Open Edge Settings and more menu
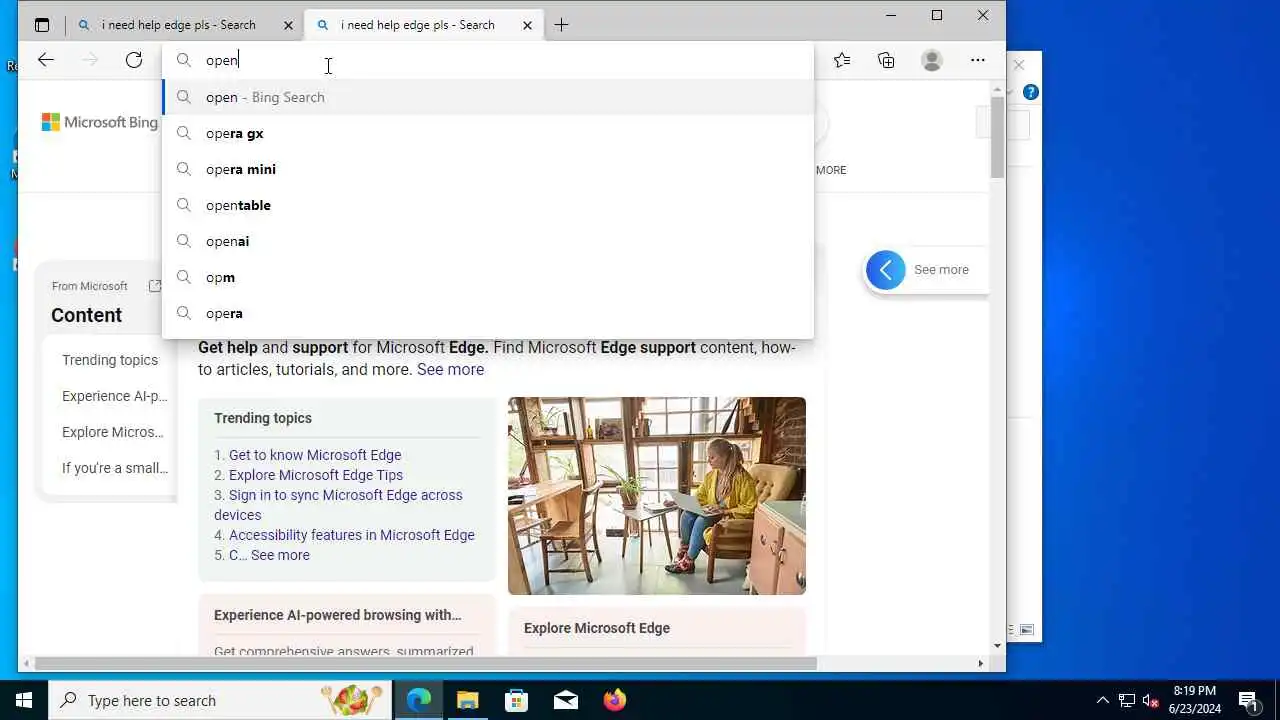The image size is (1280, 720). tap(978, 60)
